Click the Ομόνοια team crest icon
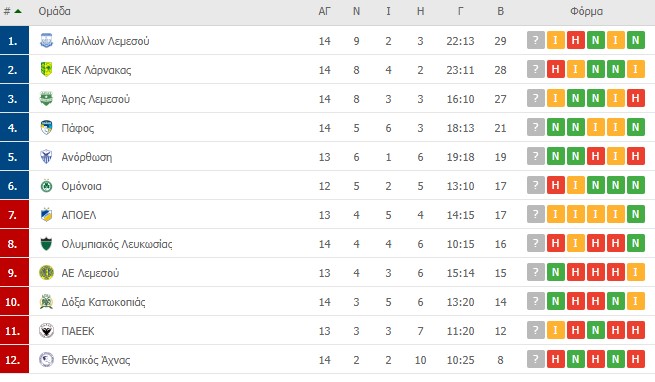The image size is (655, 382). click(x=46, y=186)
